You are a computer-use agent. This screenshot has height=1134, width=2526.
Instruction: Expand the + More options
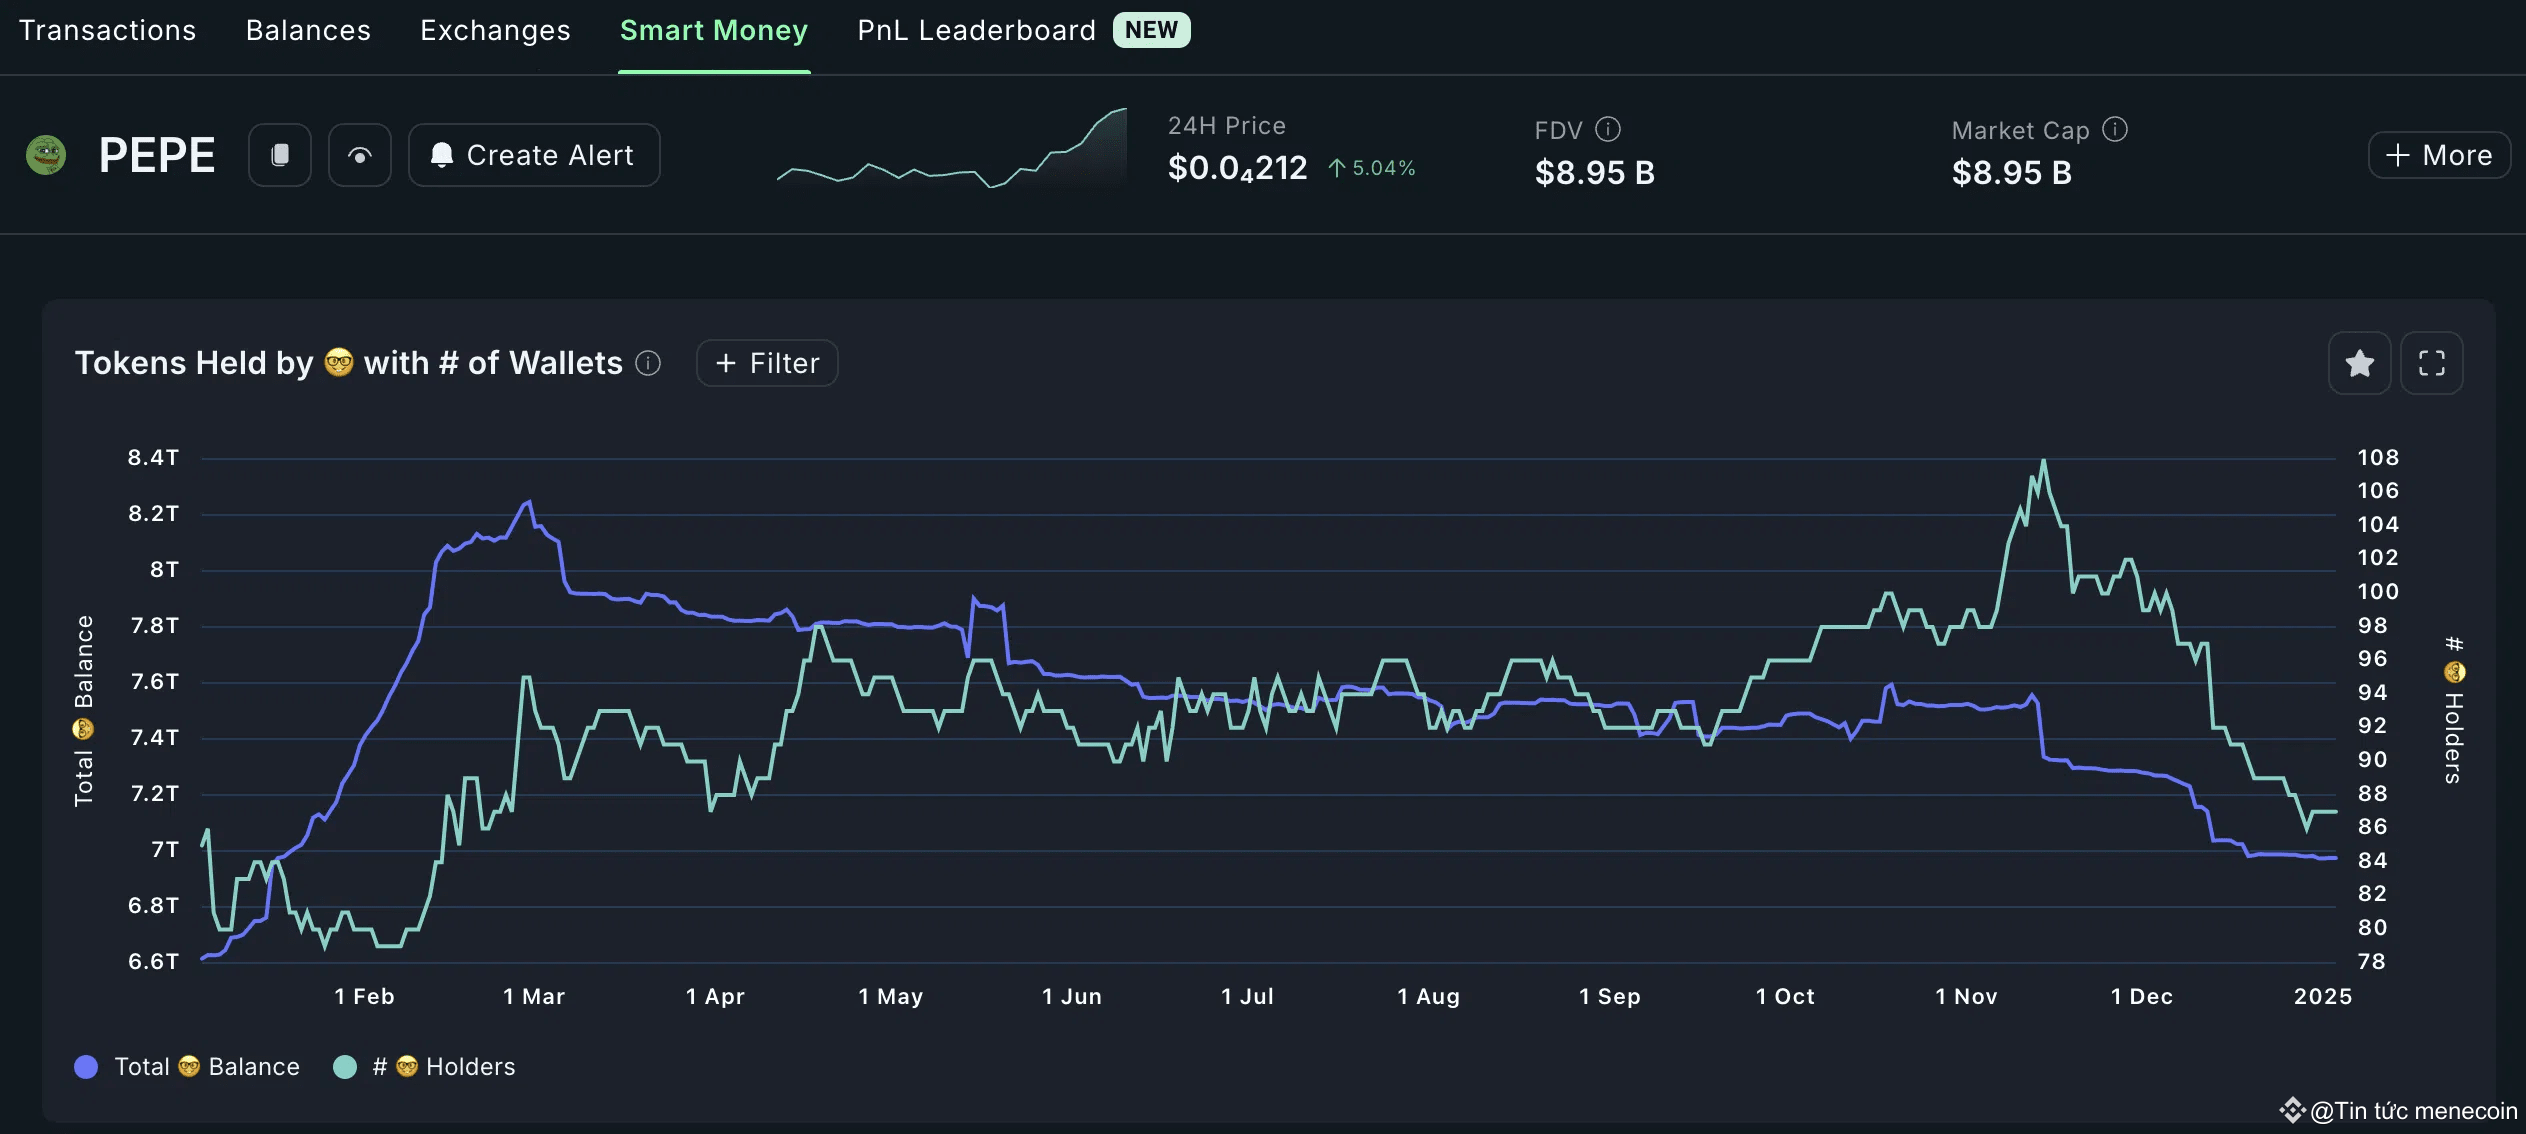tap(2439, 155)
